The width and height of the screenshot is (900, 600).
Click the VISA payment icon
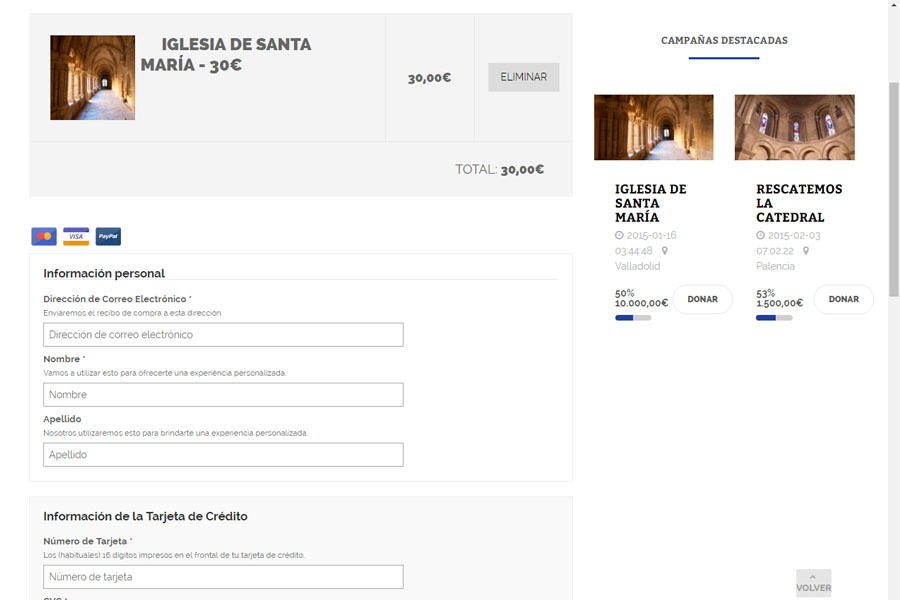pyautogui.click(x=76, y=237)
